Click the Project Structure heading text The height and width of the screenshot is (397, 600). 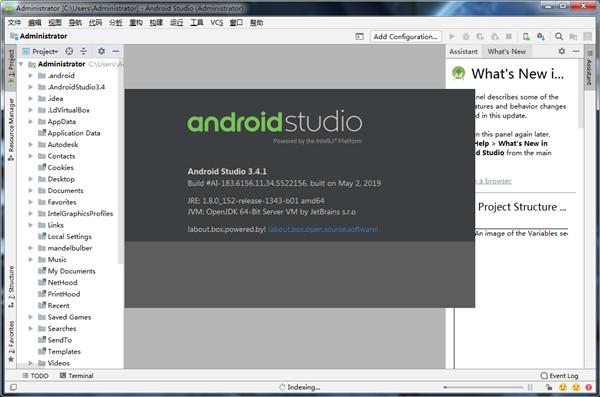click(x=522, y=207)
